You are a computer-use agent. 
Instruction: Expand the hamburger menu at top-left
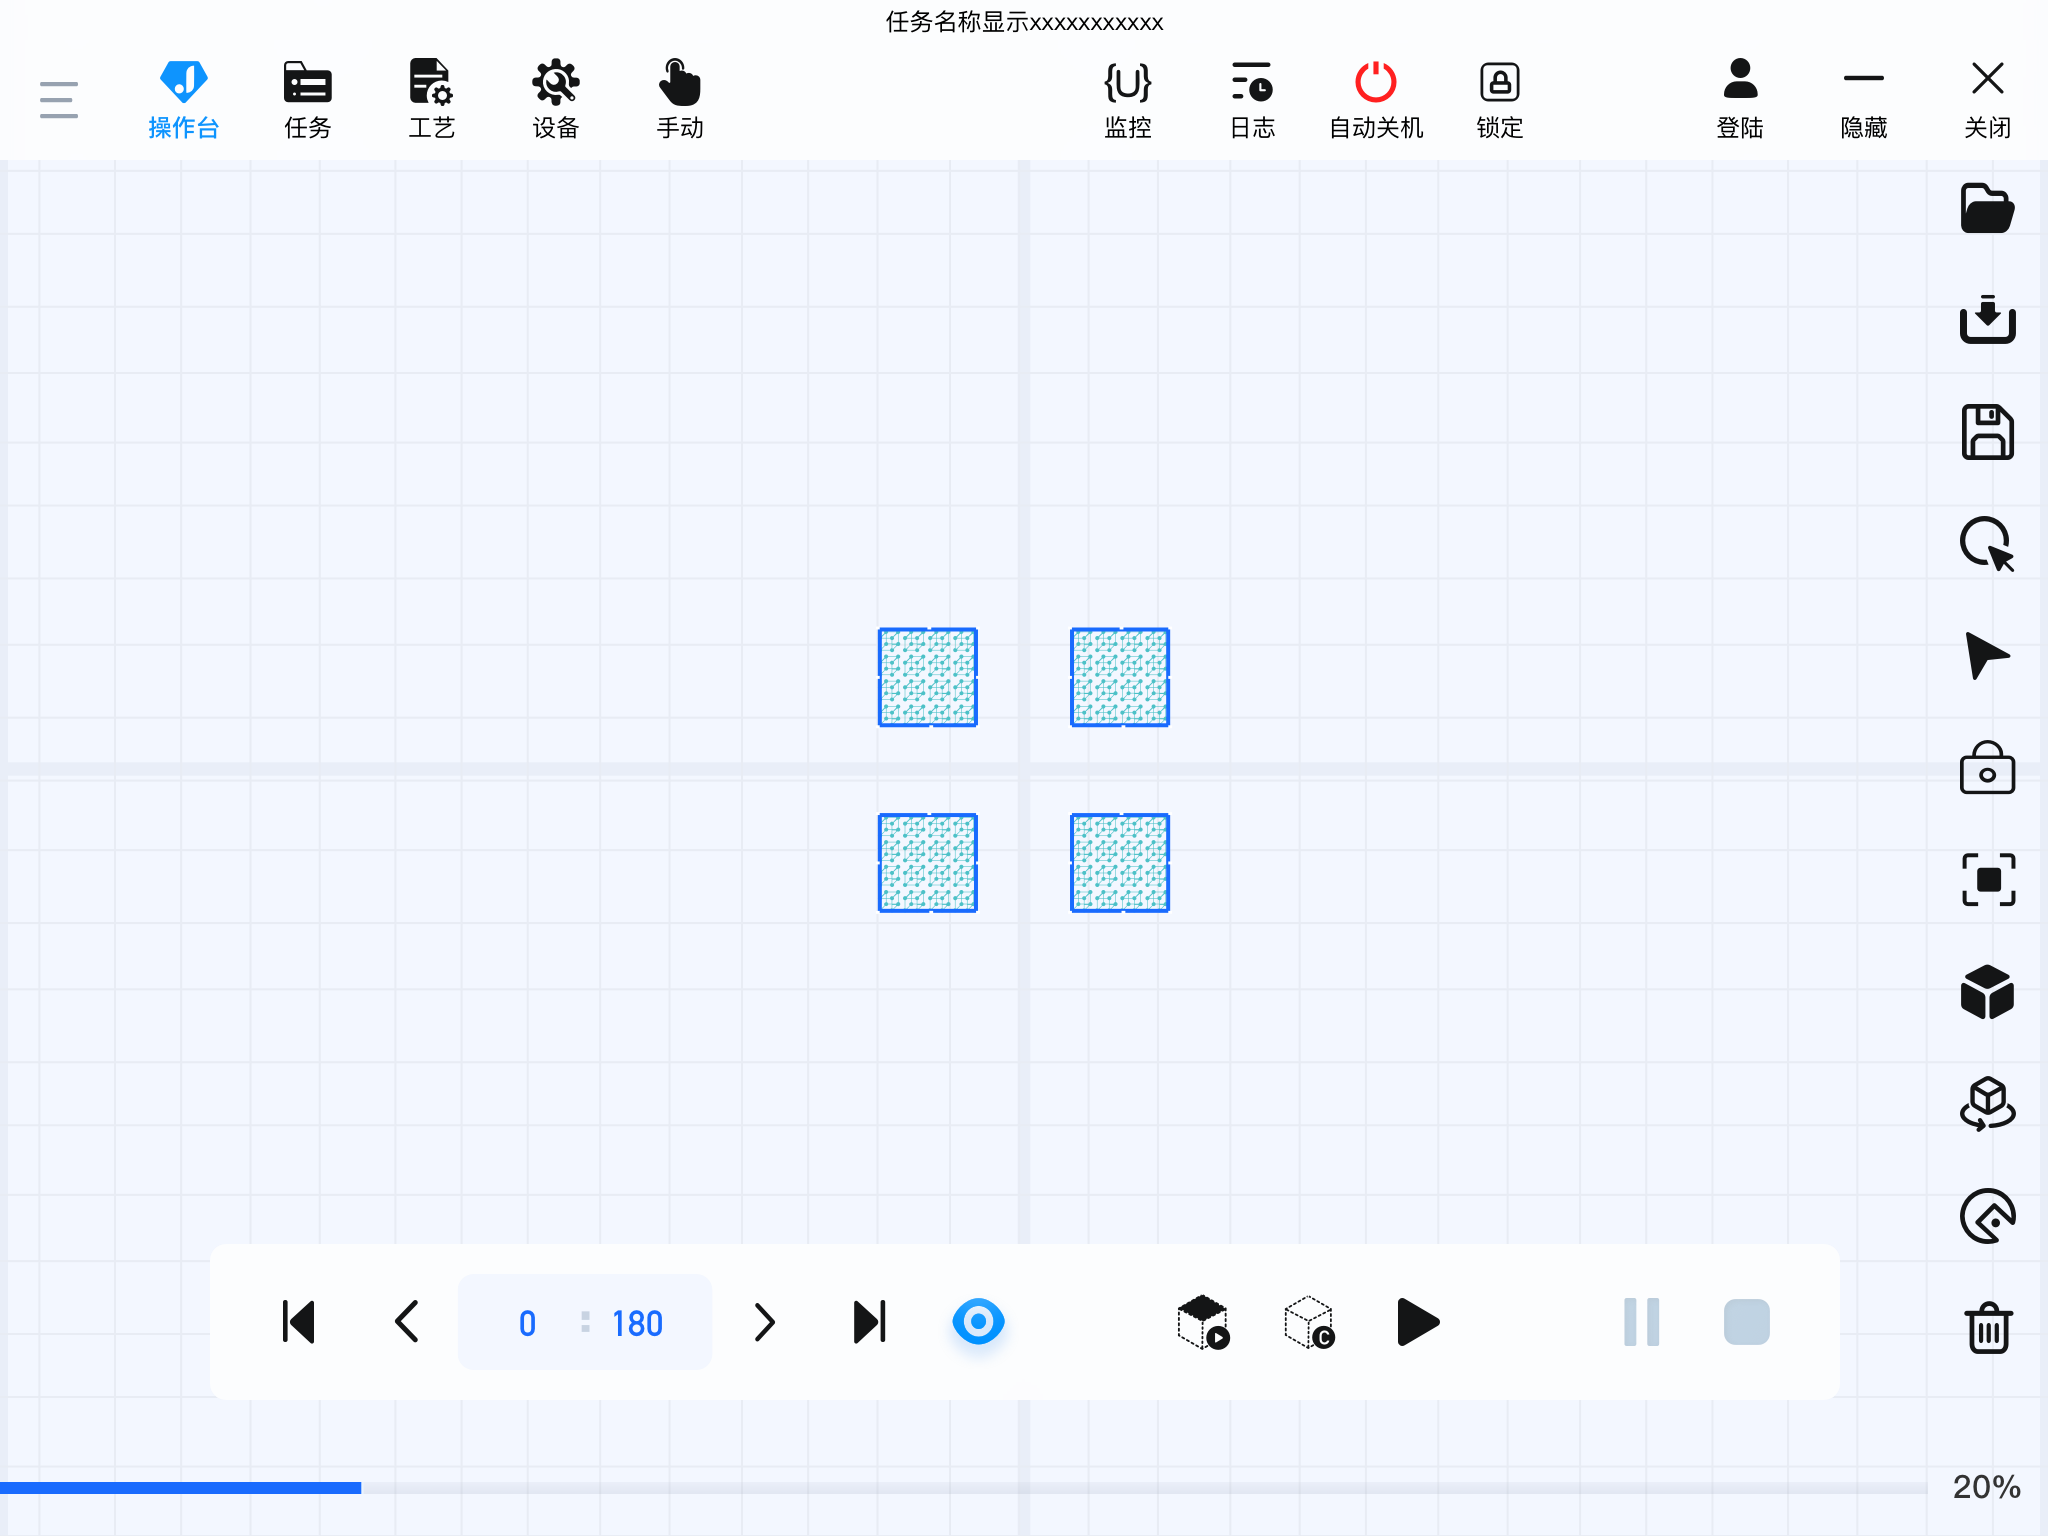pyautogui.click(x=59, y=100)
